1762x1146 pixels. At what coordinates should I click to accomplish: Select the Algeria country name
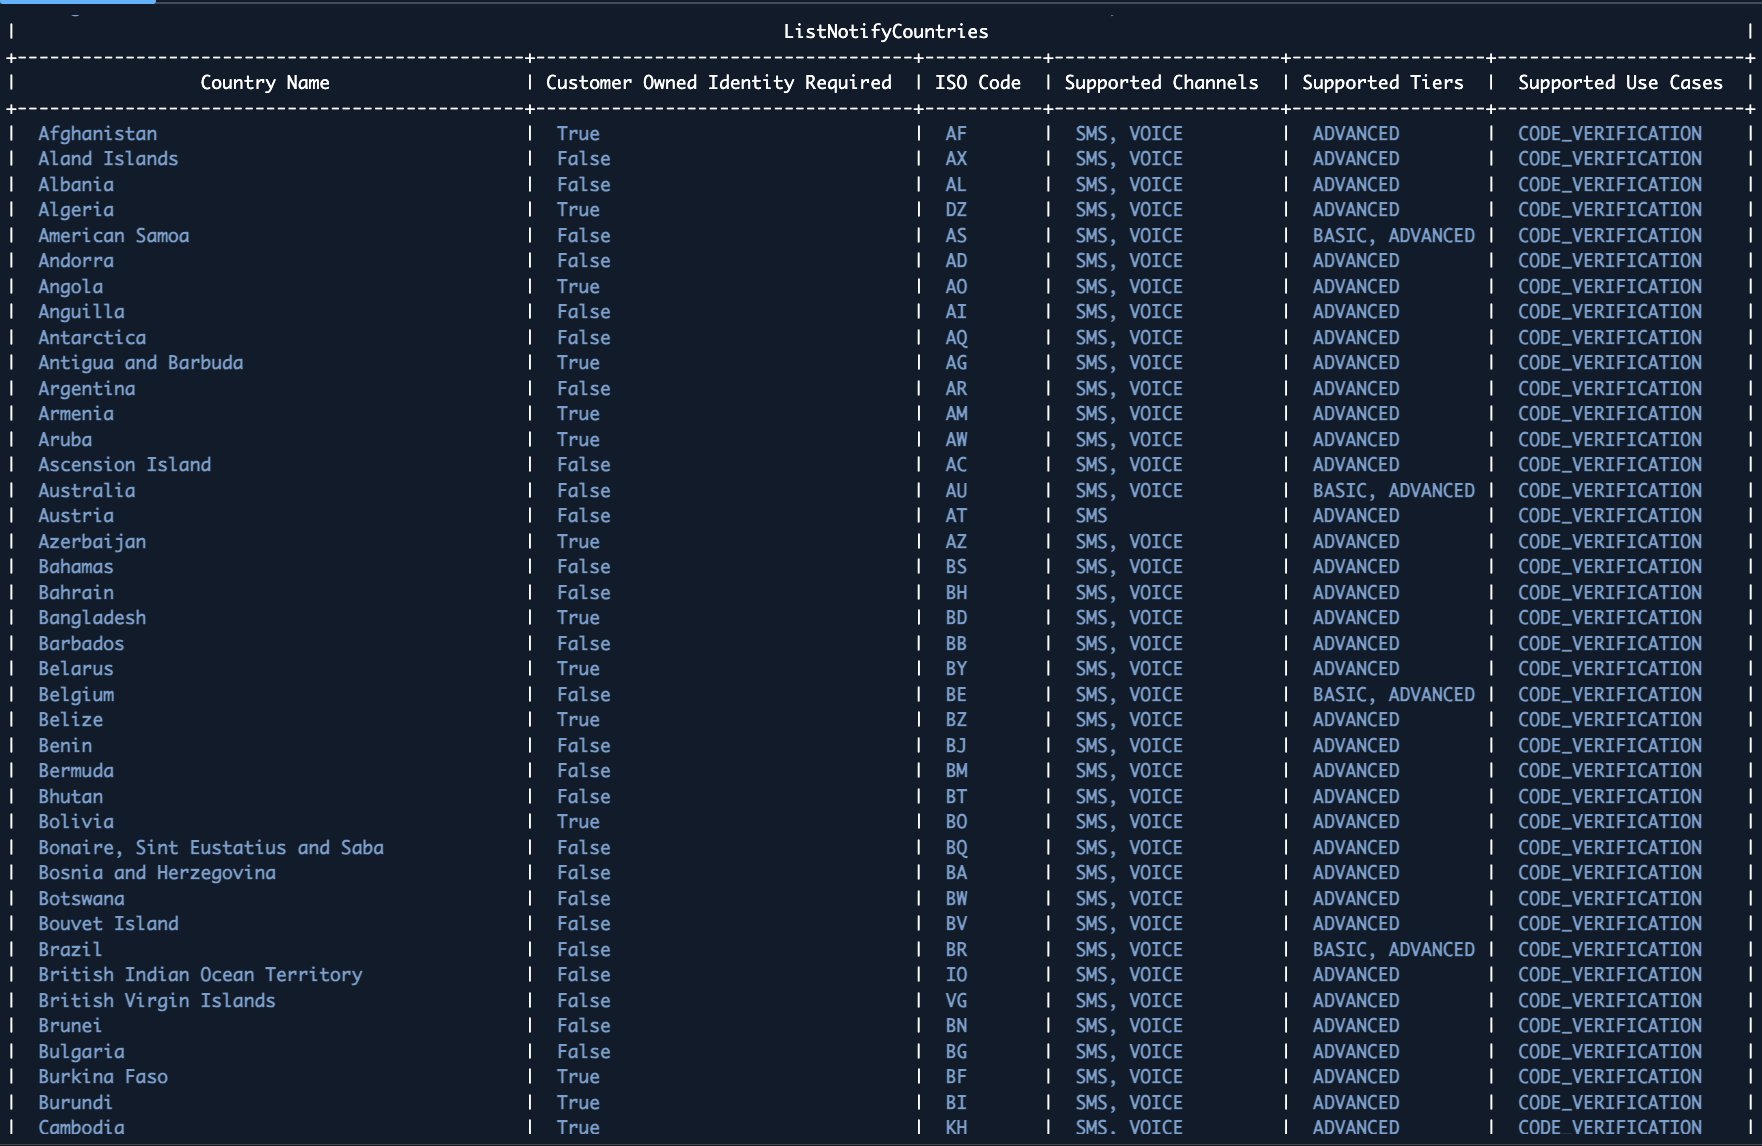pyautogui.click(x=76, y=209)
